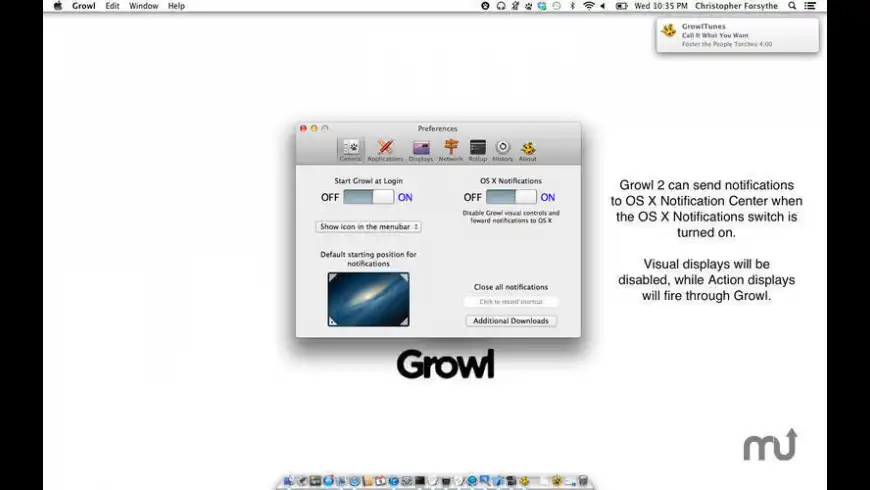Image resolution: width=870 pixels, height=490 pixels.
Task: Switch to the Rollup pane
Action: pos(477,150)
